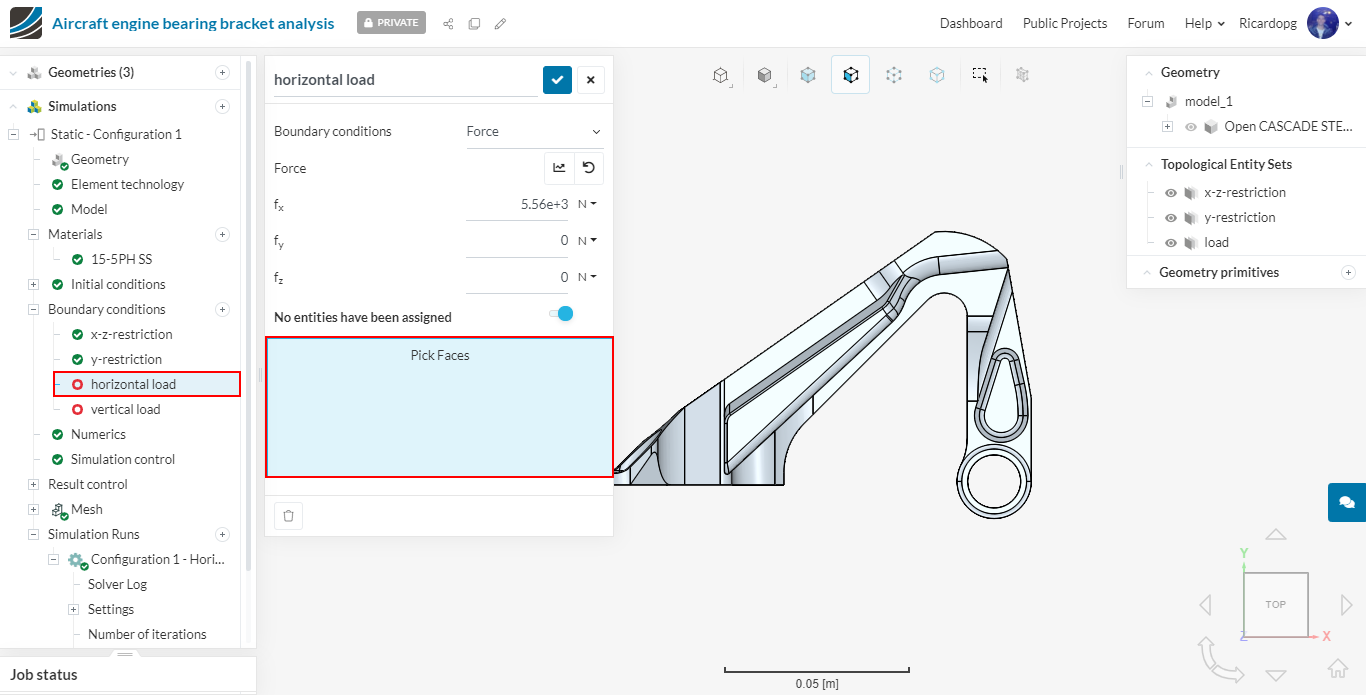Toggle visibility of load entity set

[x=1171, y=243]
